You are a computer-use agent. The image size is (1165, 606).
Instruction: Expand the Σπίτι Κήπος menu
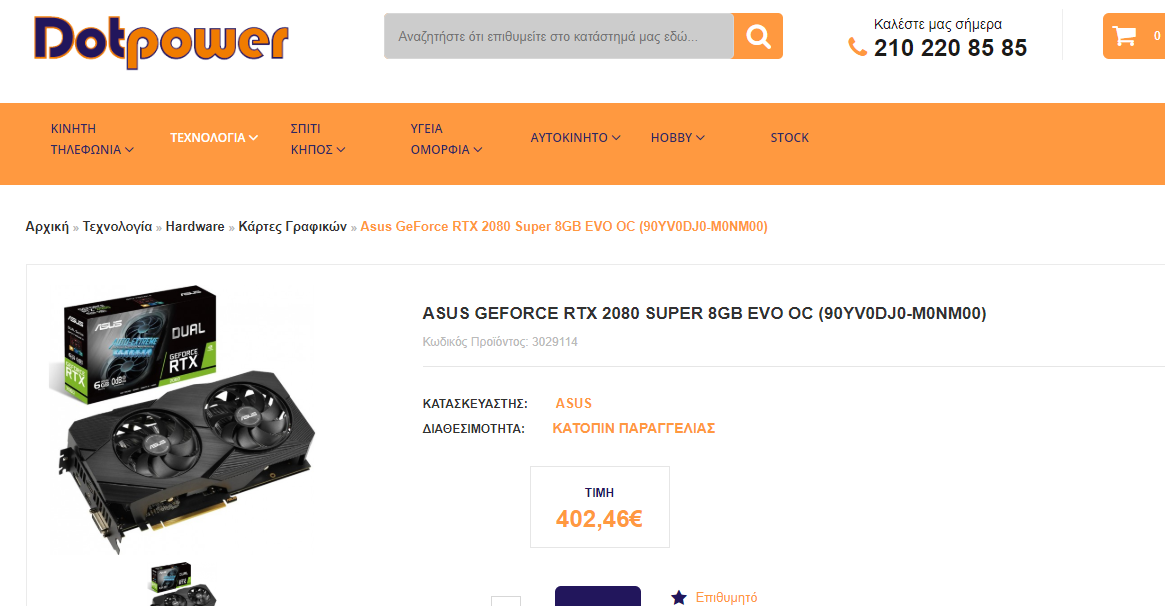(x=318, y=139)
